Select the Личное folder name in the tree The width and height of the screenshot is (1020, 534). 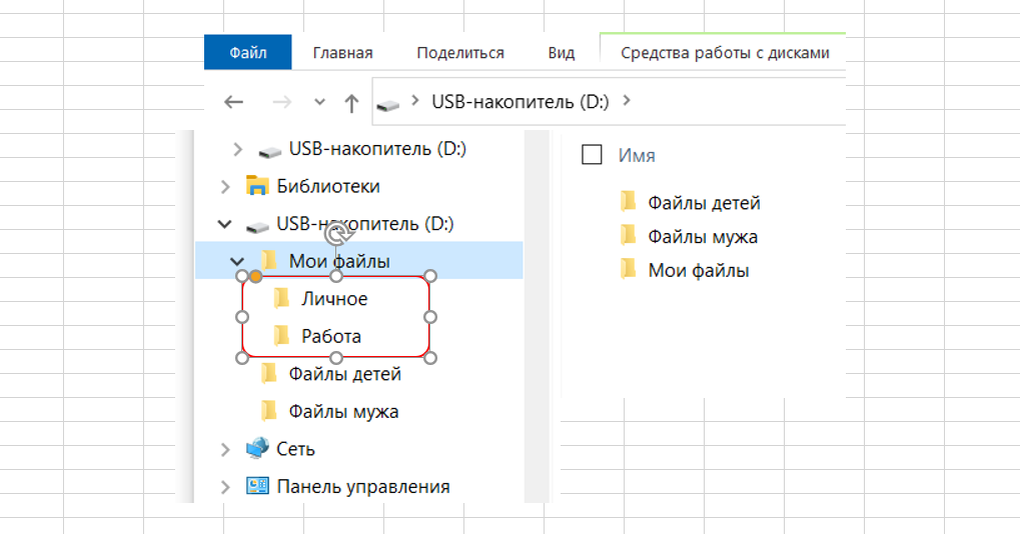point(334,299)
